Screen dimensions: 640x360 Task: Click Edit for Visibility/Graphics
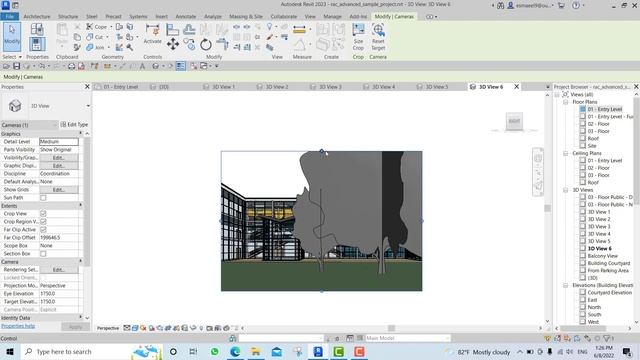click(x=58, y=158)
